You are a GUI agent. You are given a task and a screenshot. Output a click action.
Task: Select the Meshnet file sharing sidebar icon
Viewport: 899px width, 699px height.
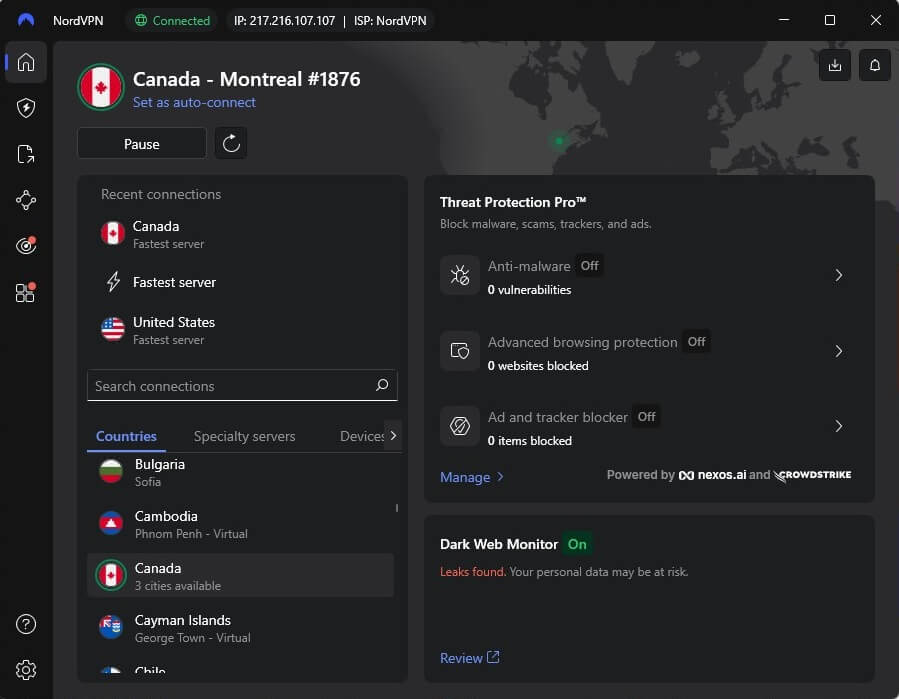pos(25,152)
